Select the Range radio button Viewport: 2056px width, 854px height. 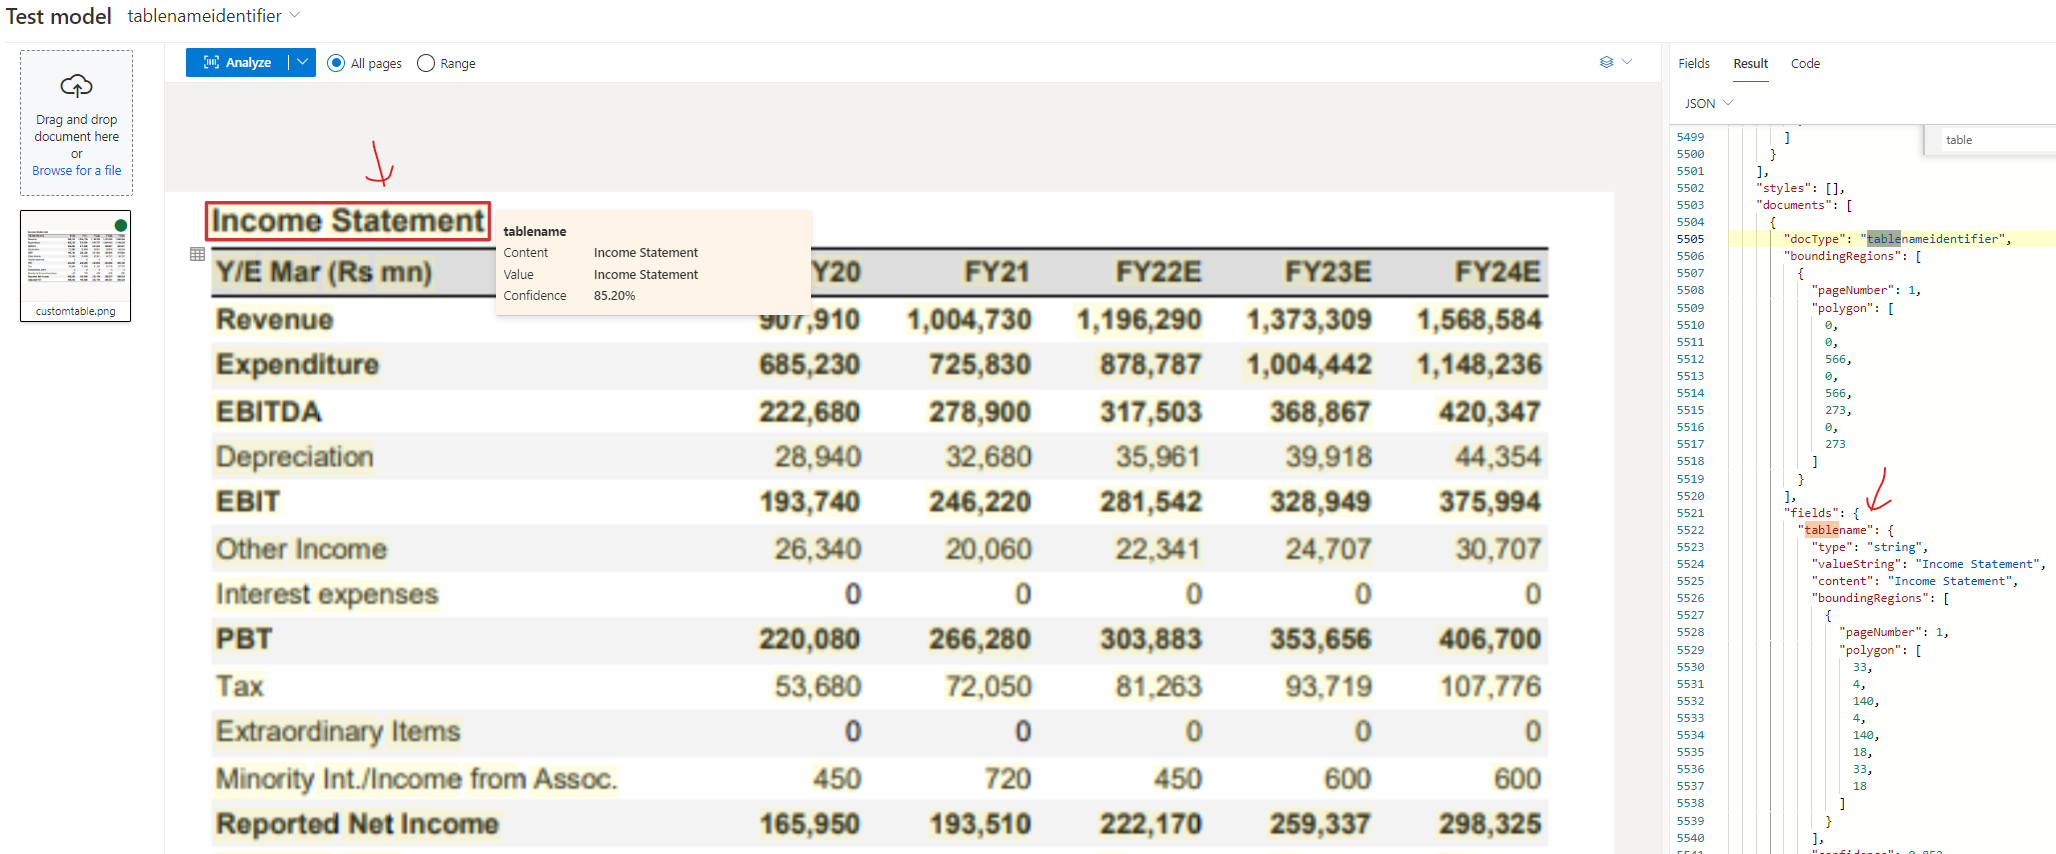(x=426, y=63)
